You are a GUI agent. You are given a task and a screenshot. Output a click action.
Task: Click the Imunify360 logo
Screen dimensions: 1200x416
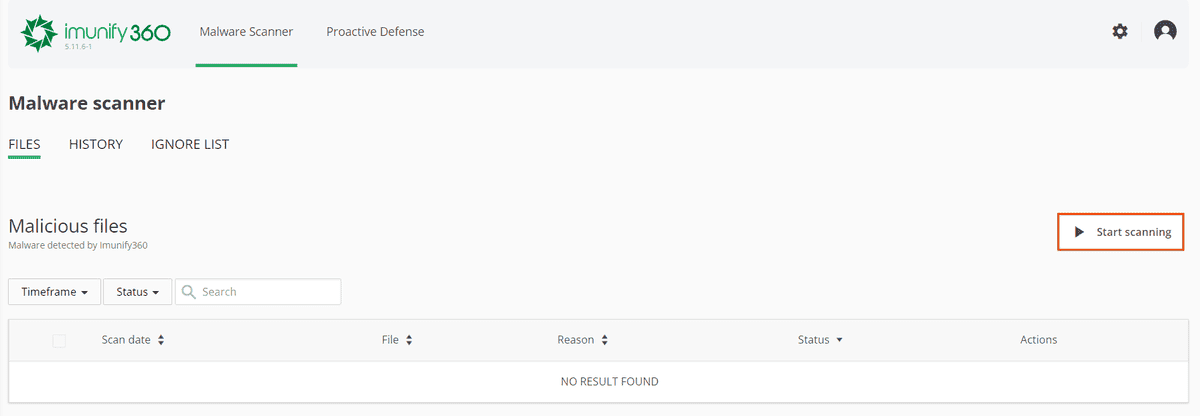[x=95, y=32]
